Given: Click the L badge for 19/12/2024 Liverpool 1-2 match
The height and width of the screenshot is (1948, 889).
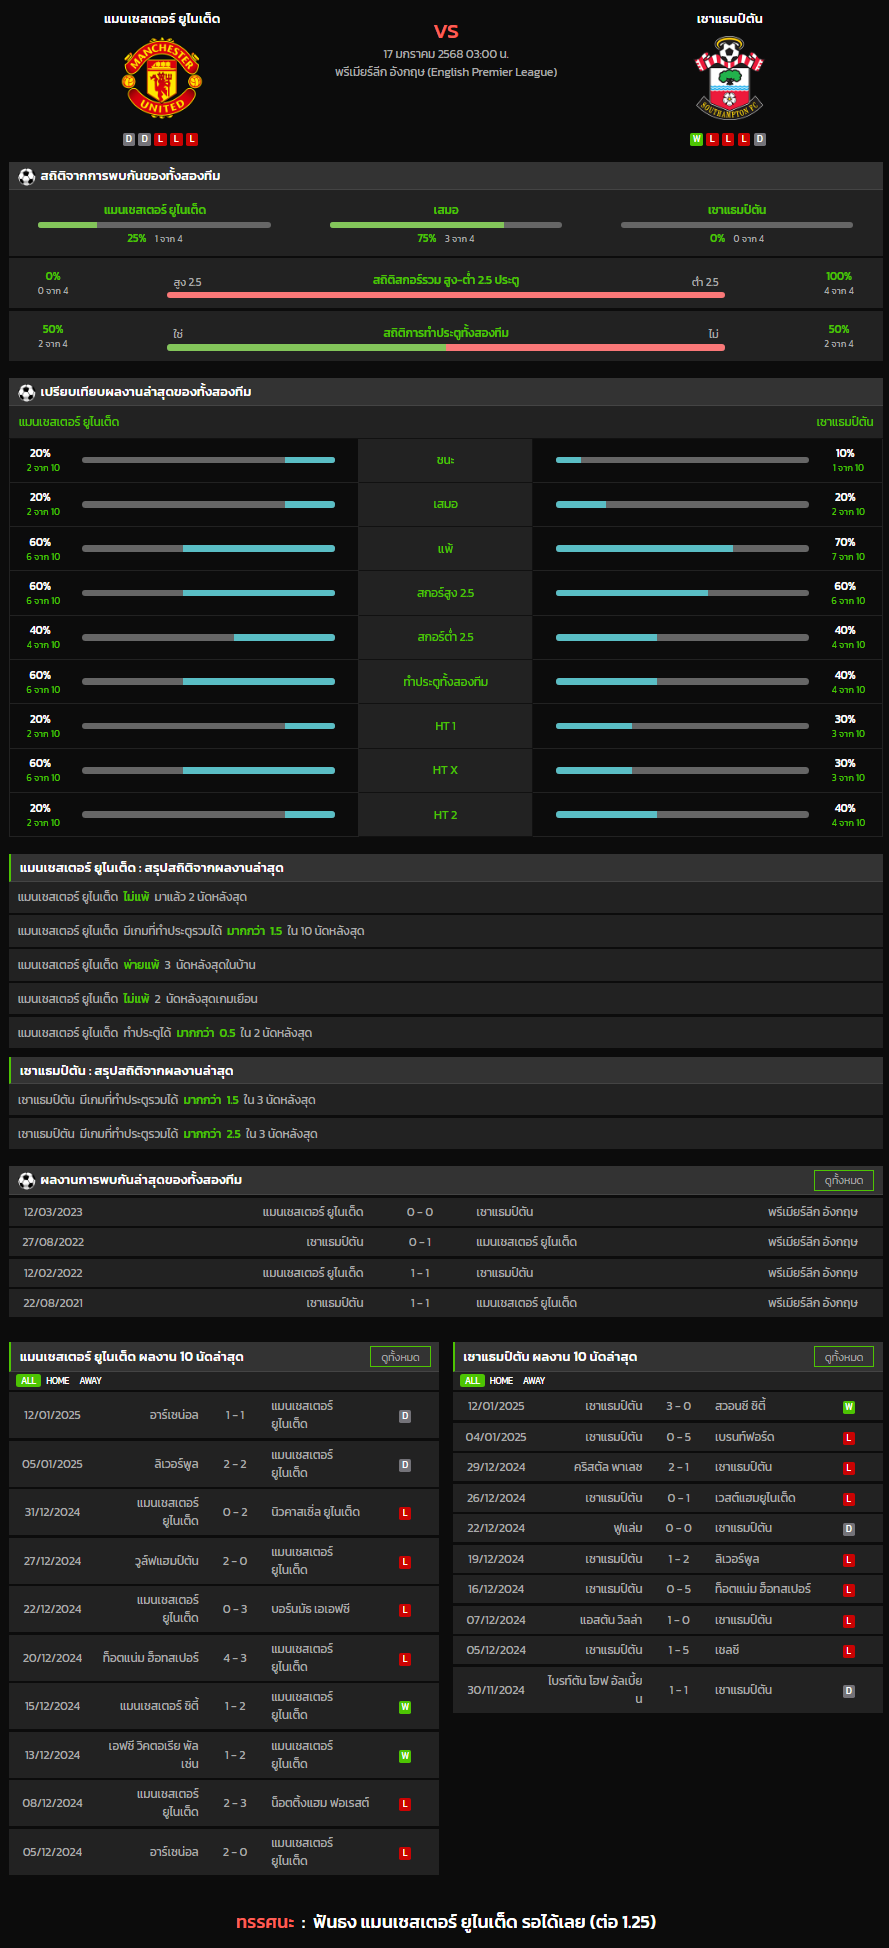Looking at the screenshot, I should pos(849,1560).
